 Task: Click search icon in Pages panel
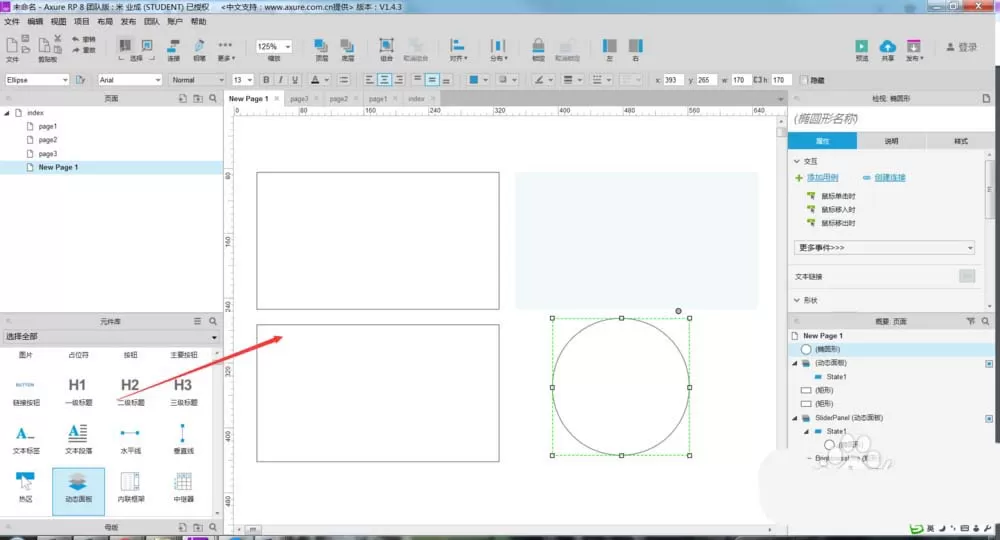tap(213, 98)
